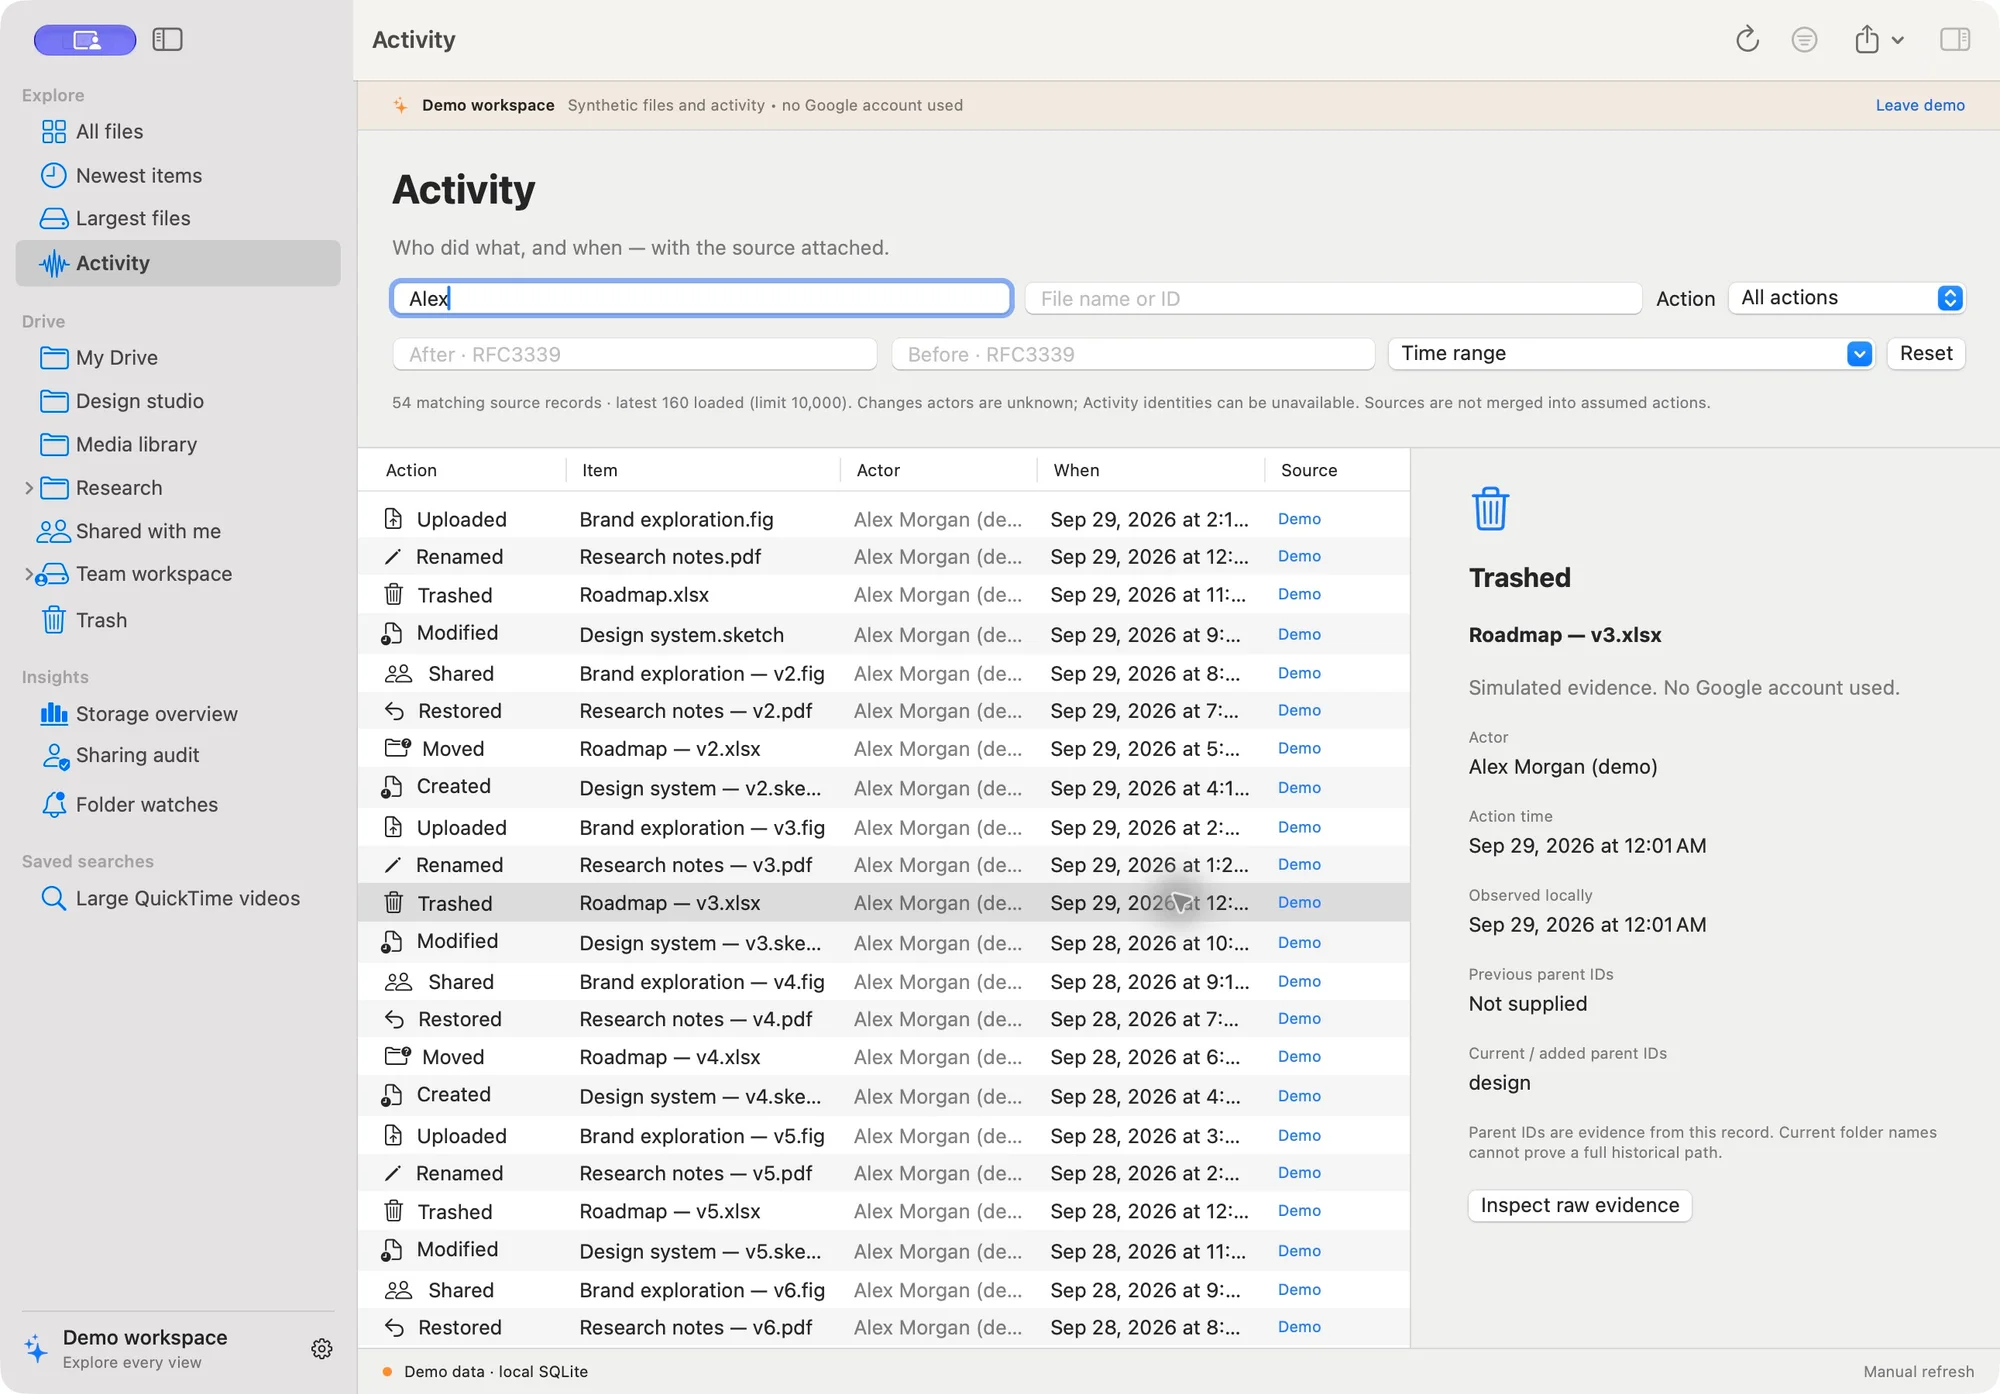Click Shared people icon for Brand exploration — v2.fig
The image size is (2000, 1394).
(398, 674)
